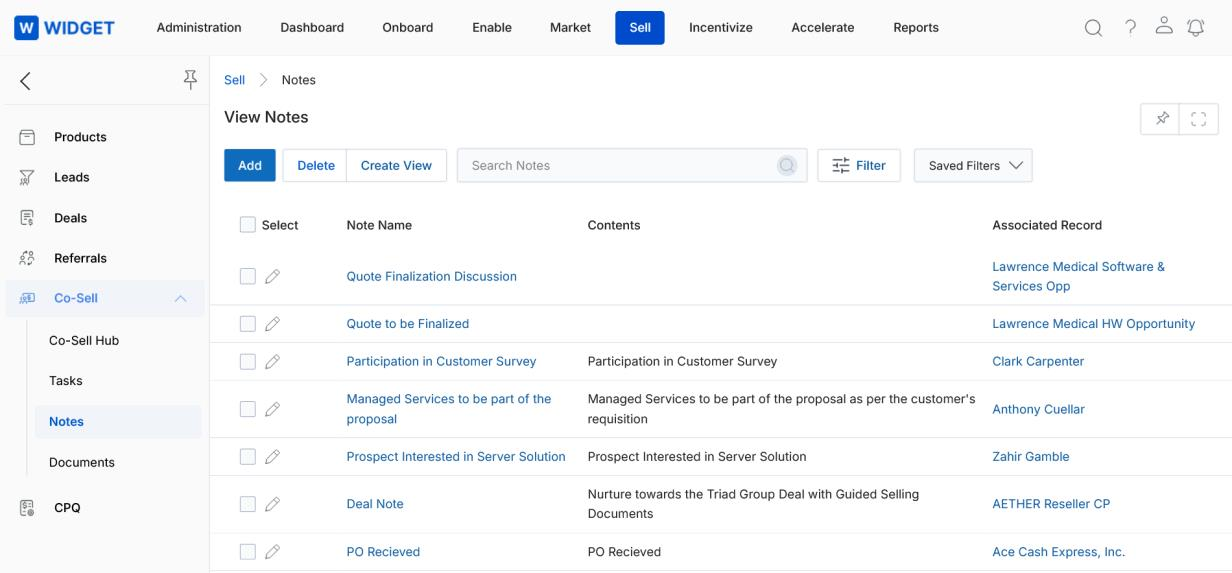Click the Filter sliders icon
This screenshot has height=573, width=1232.
pos(841,166)
